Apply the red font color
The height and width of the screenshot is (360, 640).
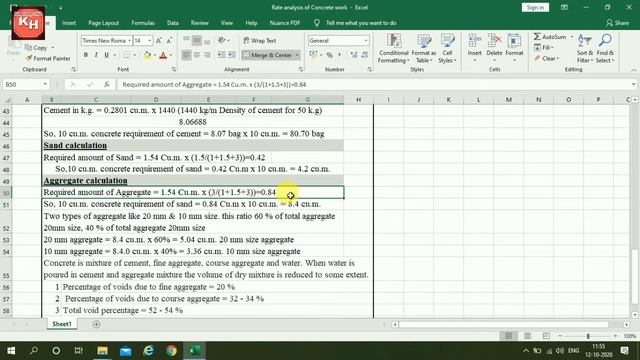163,55
